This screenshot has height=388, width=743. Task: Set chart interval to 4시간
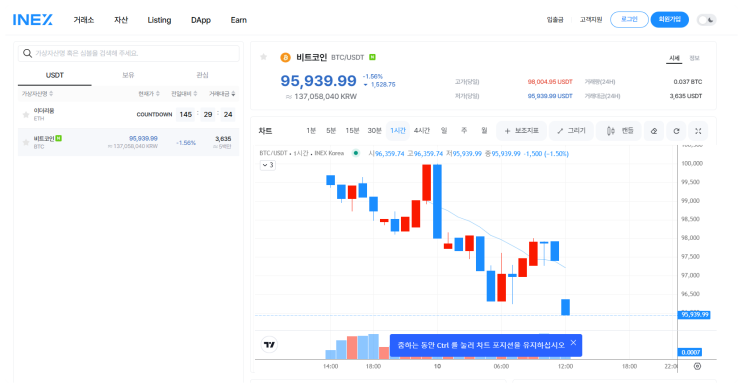click(422, 131)
